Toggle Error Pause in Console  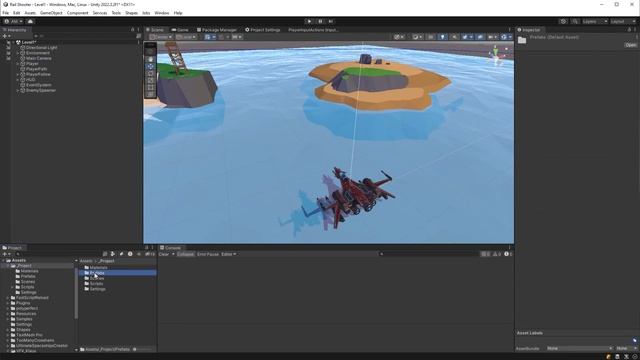tap(208, 254)
